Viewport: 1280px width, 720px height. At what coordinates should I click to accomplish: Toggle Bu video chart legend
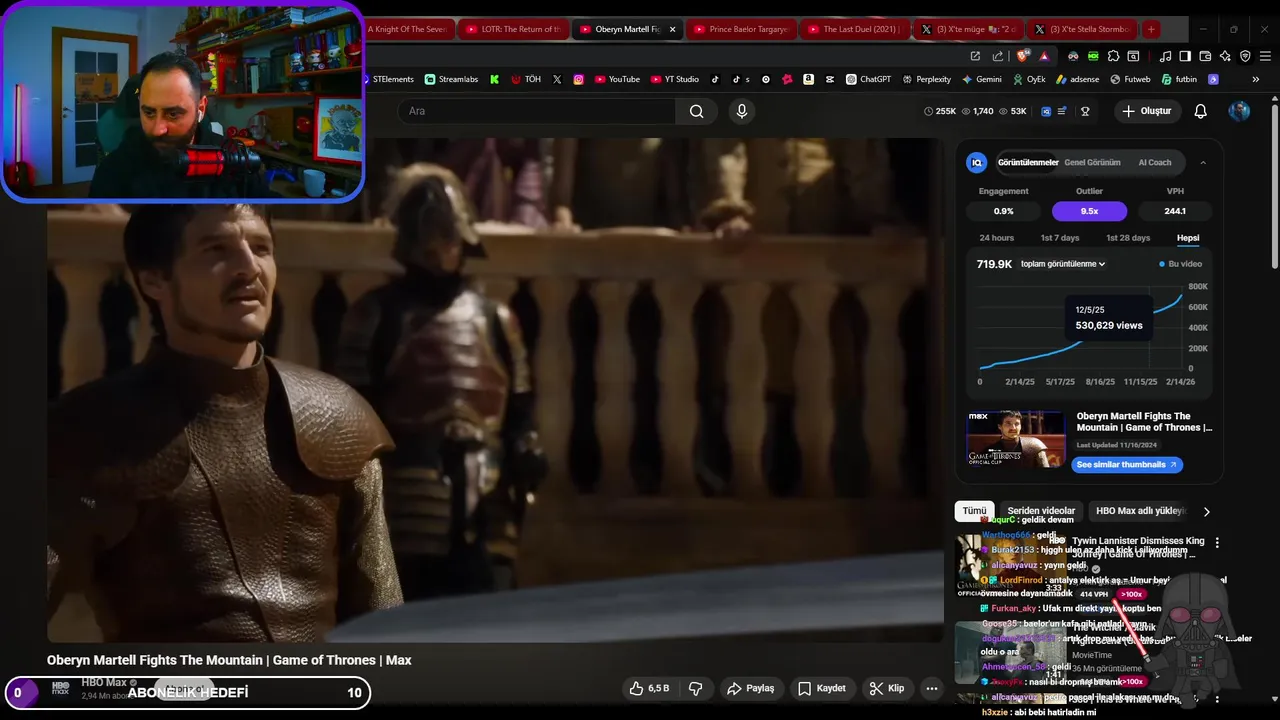(x=1180, y=264)
